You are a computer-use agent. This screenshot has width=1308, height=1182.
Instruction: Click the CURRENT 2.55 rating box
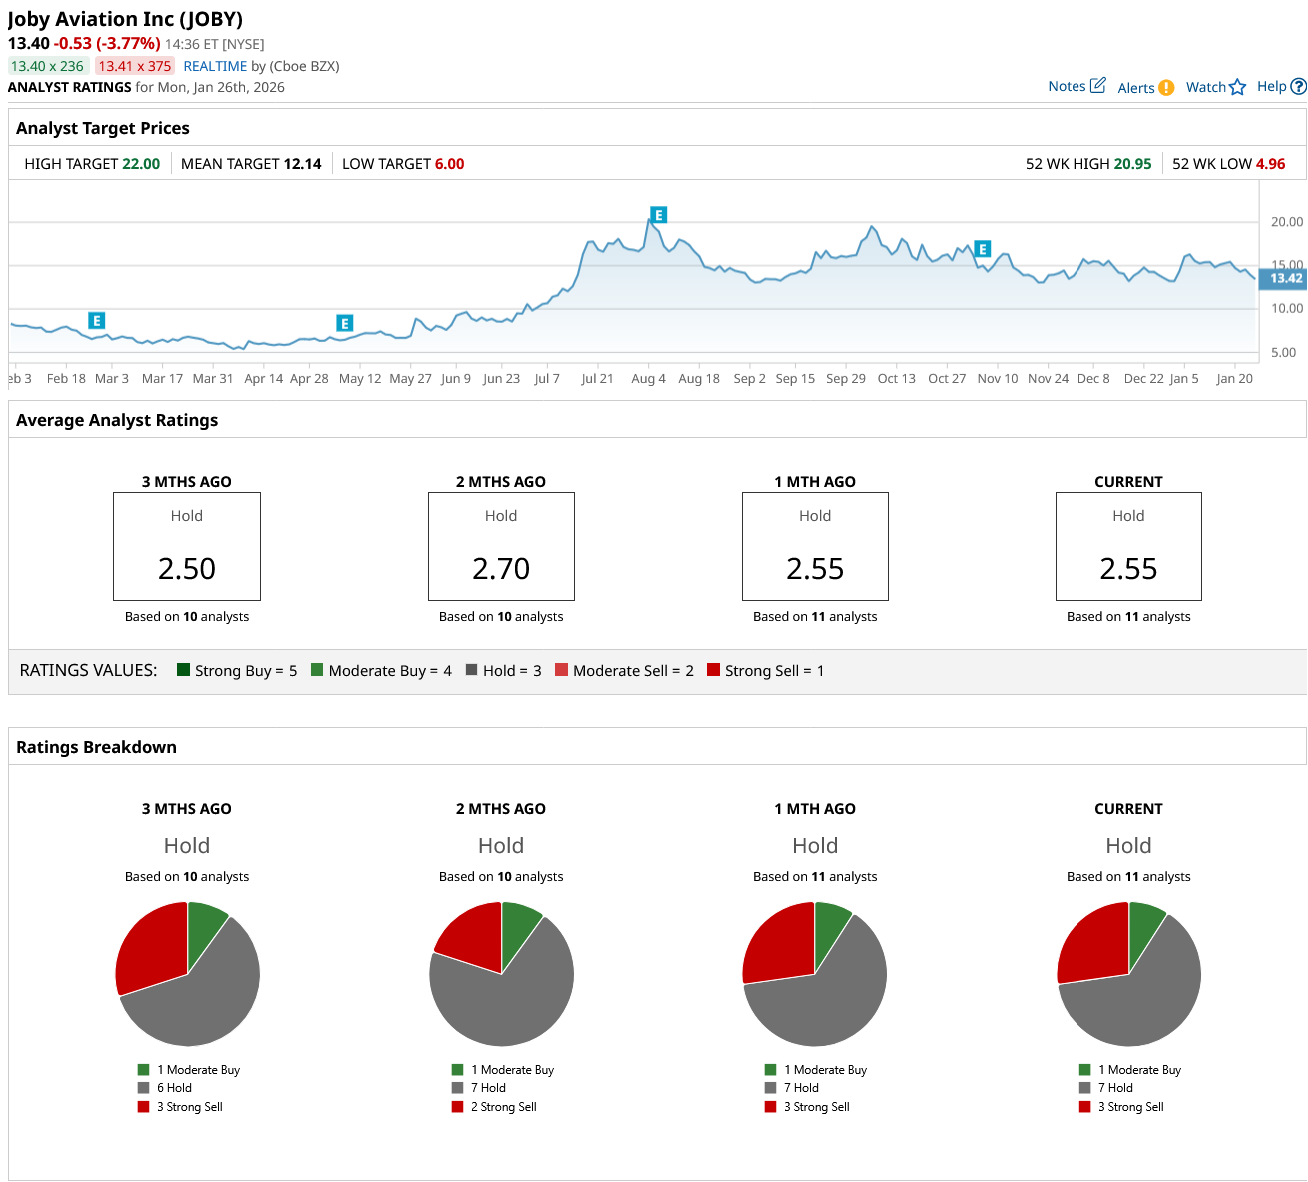pos(1129,546)
